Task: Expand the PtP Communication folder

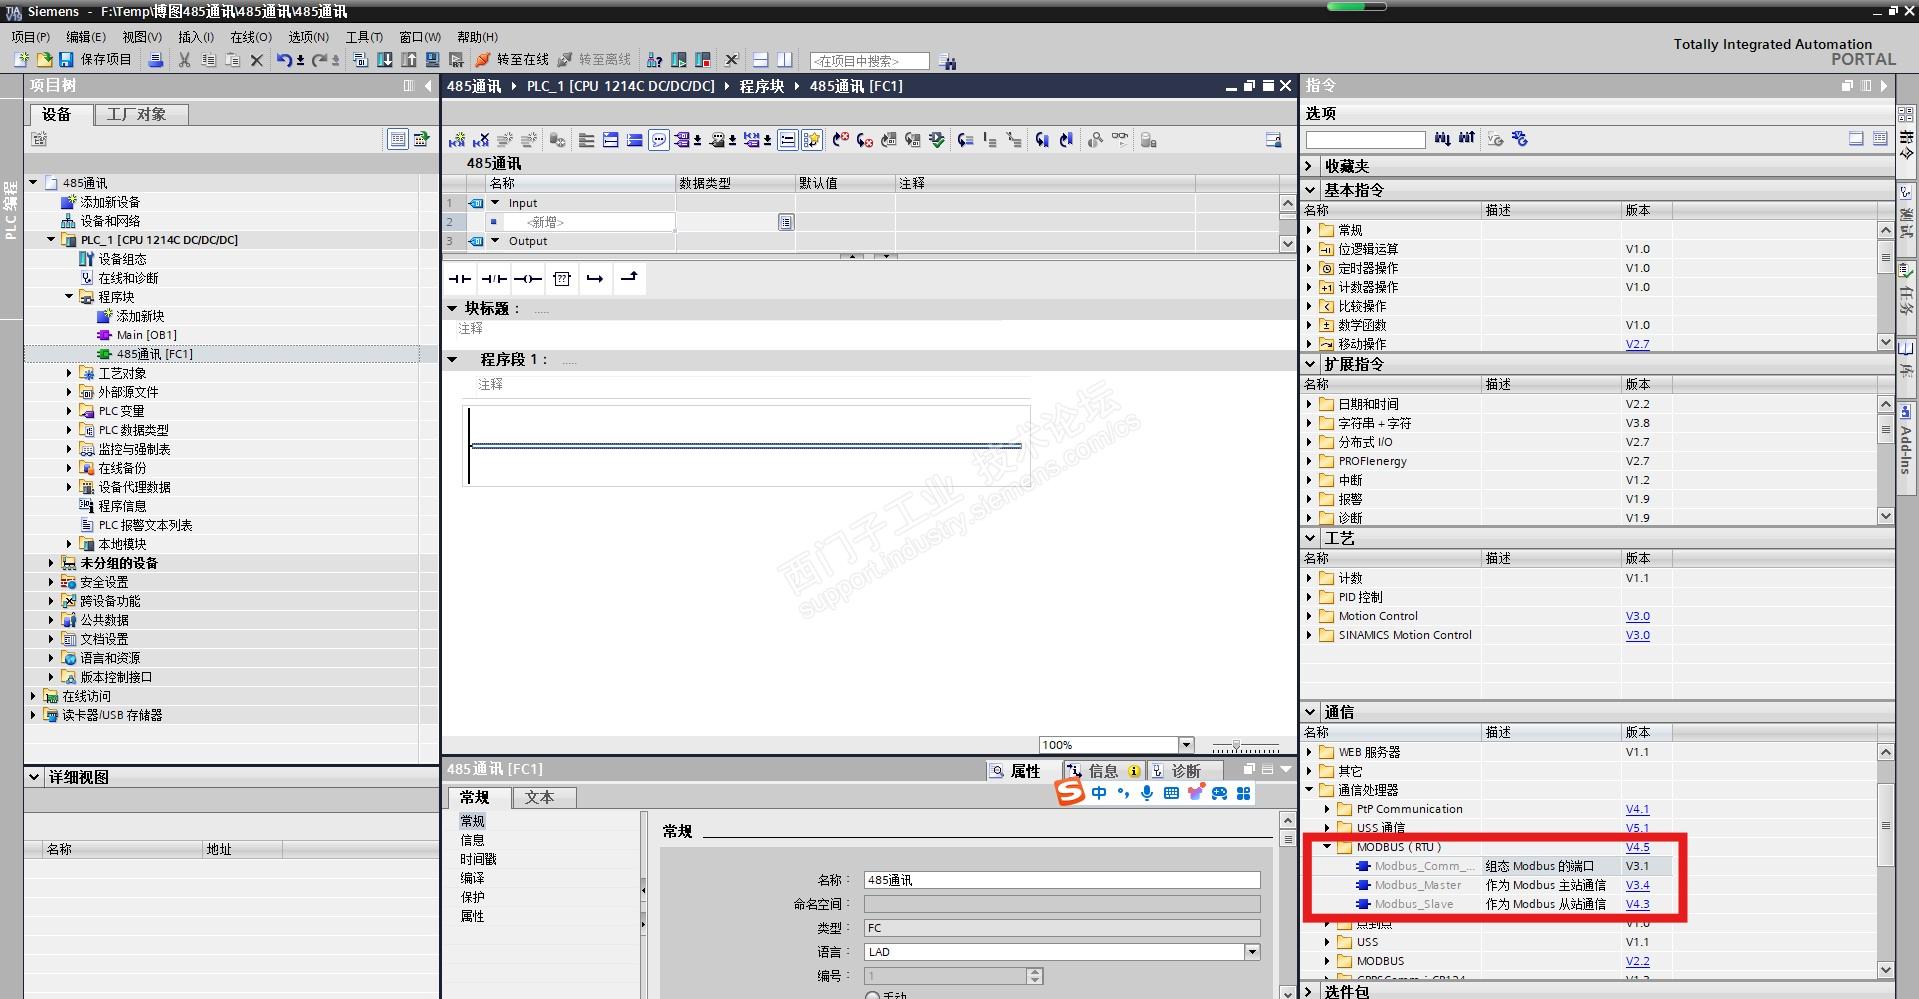Action: pos(1327,809)
